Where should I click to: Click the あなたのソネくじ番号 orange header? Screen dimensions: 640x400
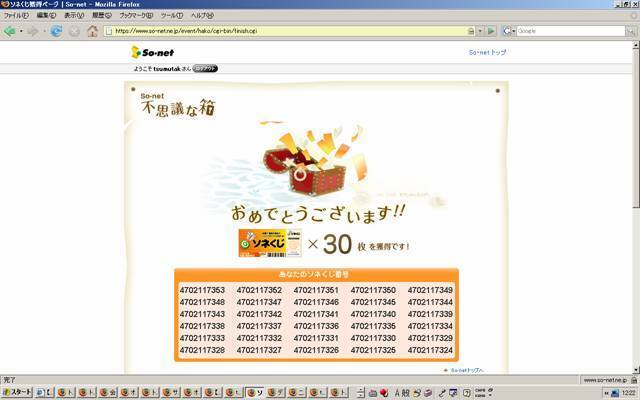pyautogui.click(x=316, y=274)
